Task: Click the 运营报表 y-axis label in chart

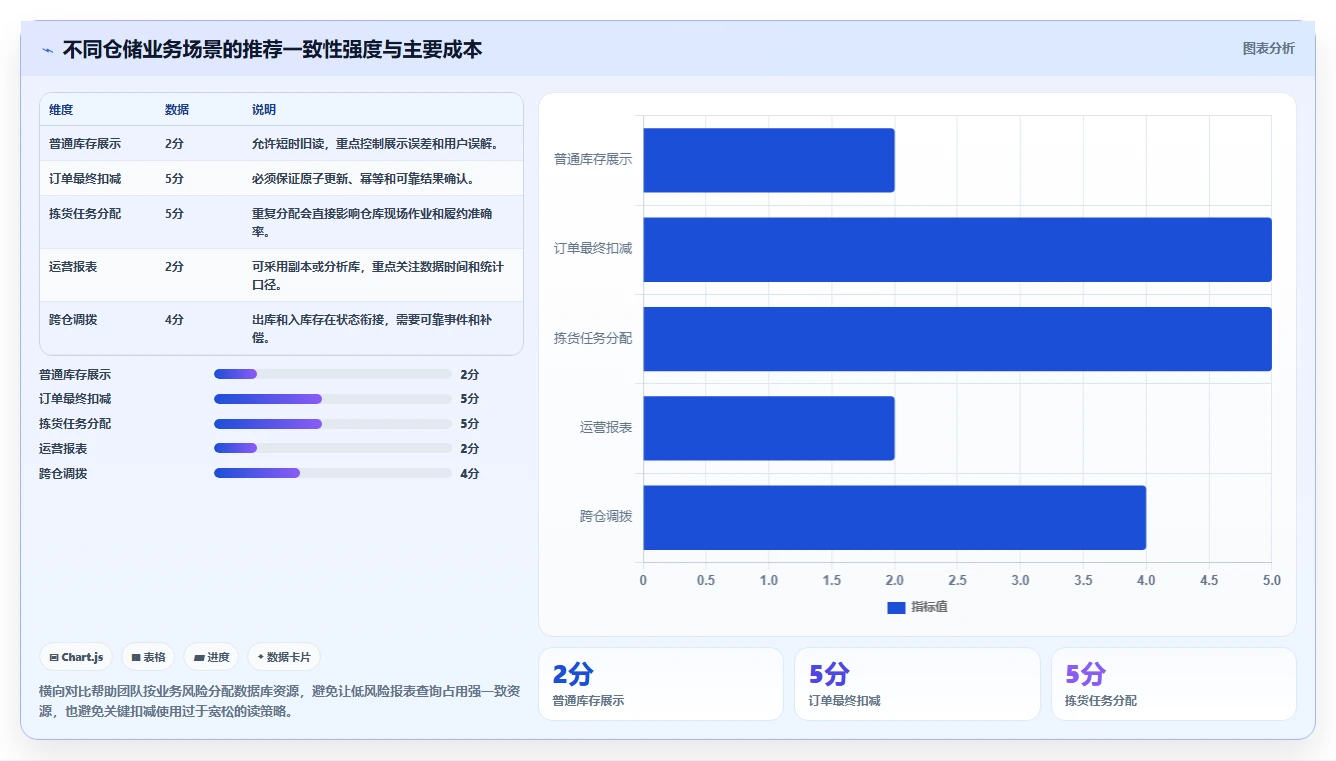Action: (x=606, y=427)
